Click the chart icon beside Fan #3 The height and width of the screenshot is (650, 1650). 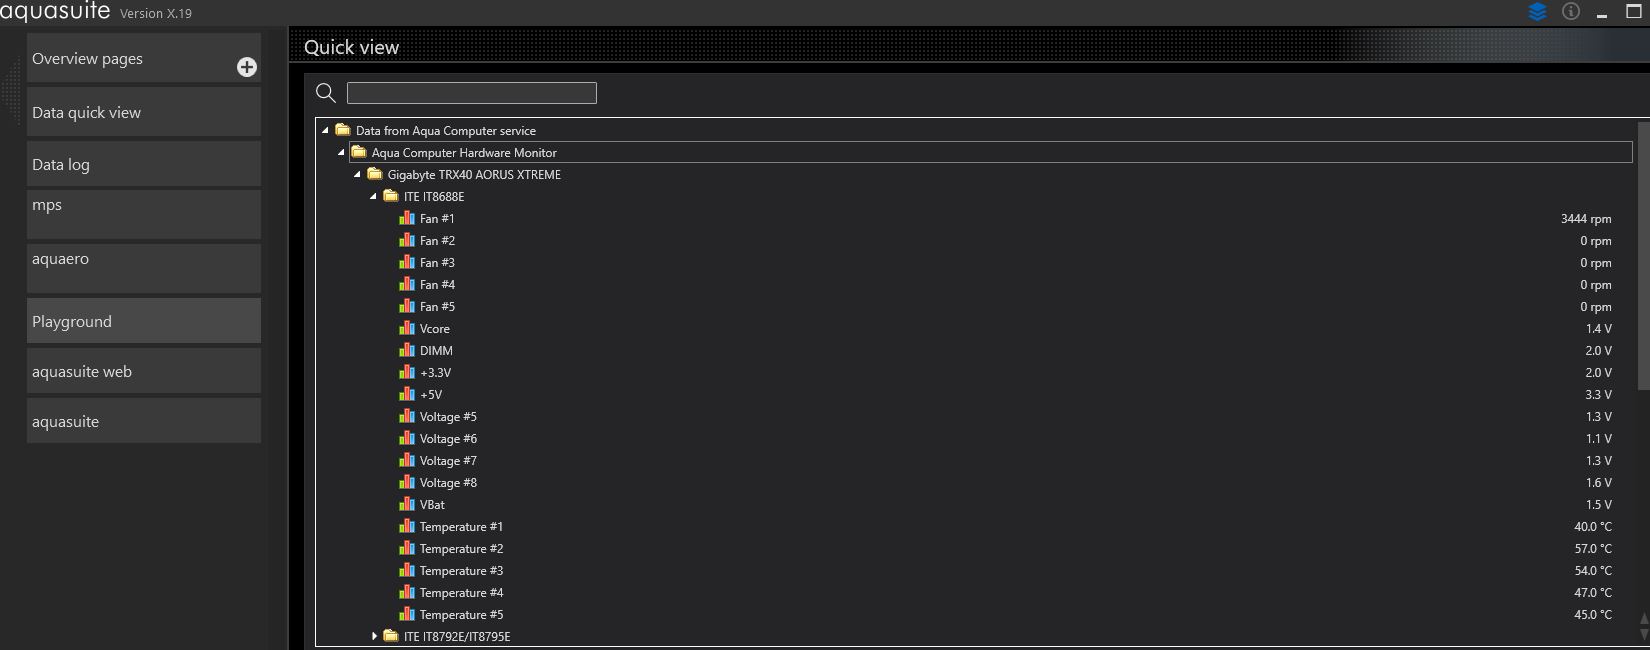tap(407, 262)
